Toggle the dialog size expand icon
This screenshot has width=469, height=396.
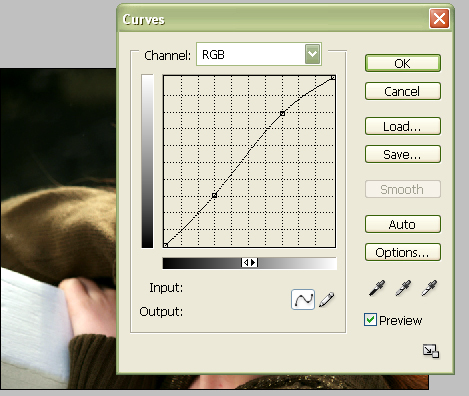tap(431, 351)
